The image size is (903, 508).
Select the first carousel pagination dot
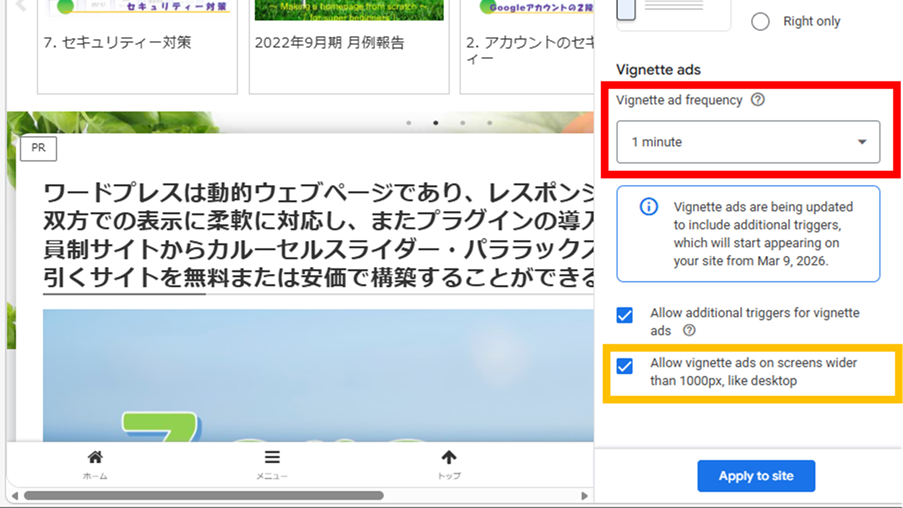click(x=408, y=123)
